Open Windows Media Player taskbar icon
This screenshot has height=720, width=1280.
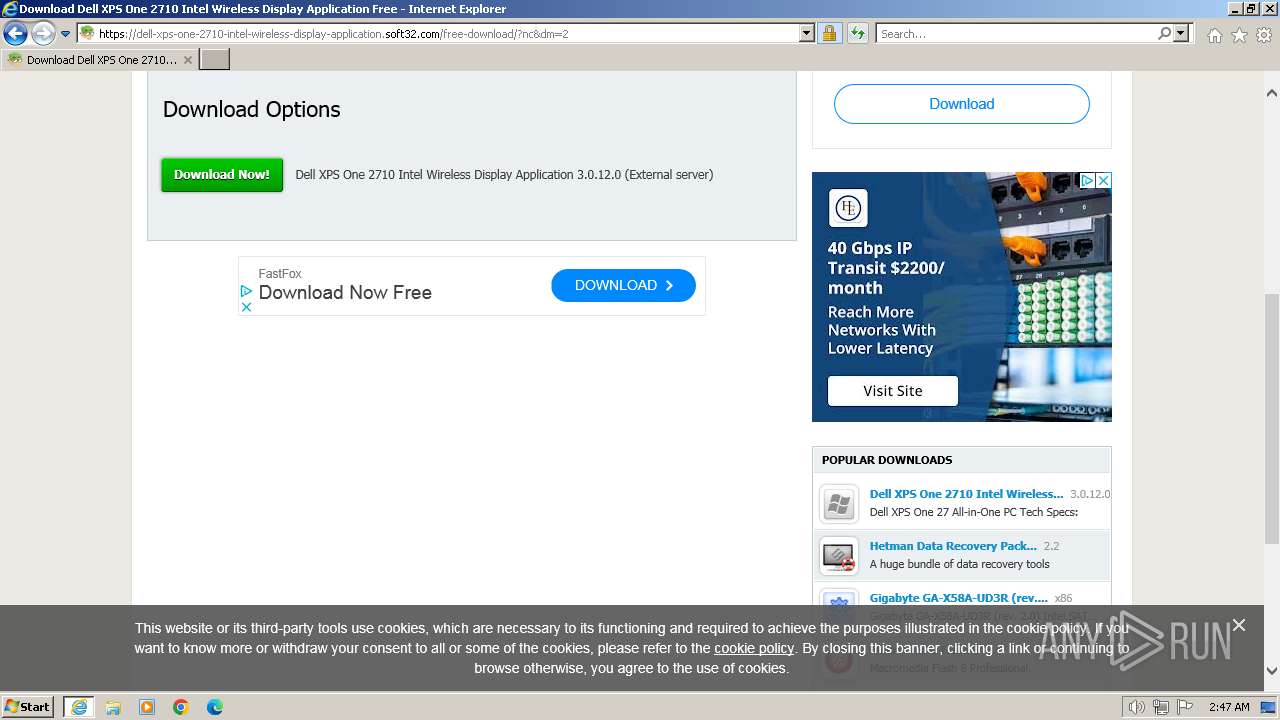click(147, 707)
